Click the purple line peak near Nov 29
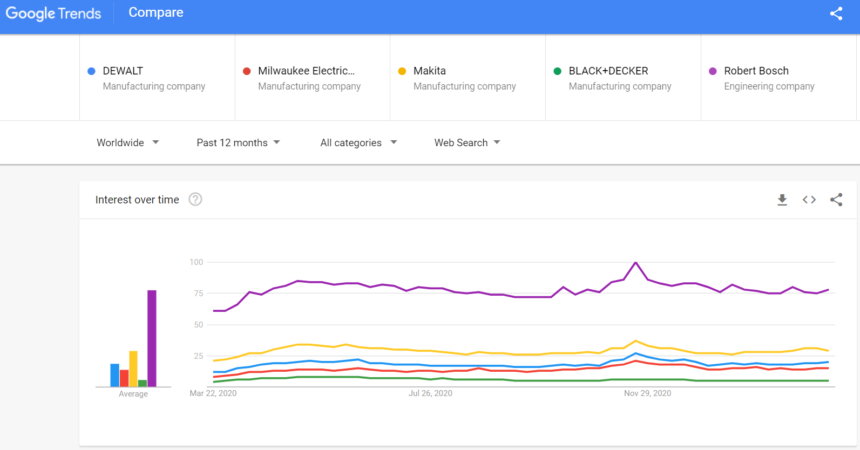Viewport: 860px width, 450px height. 636,263
